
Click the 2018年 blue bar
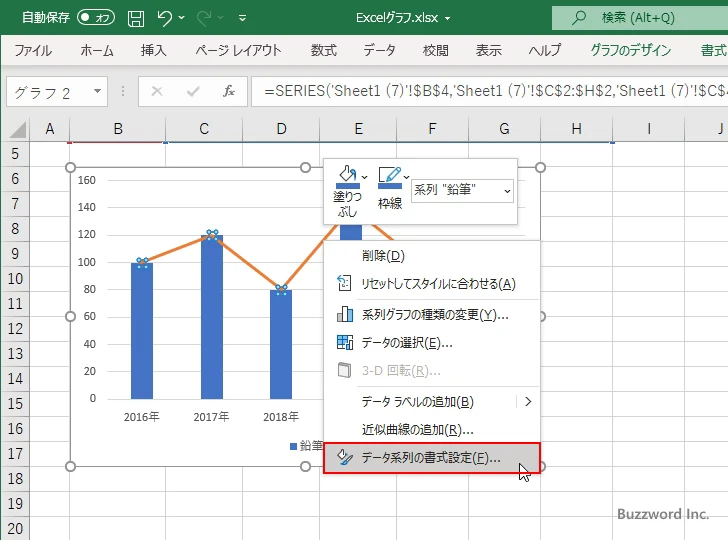pyautogui.click(x=281, y=344)
